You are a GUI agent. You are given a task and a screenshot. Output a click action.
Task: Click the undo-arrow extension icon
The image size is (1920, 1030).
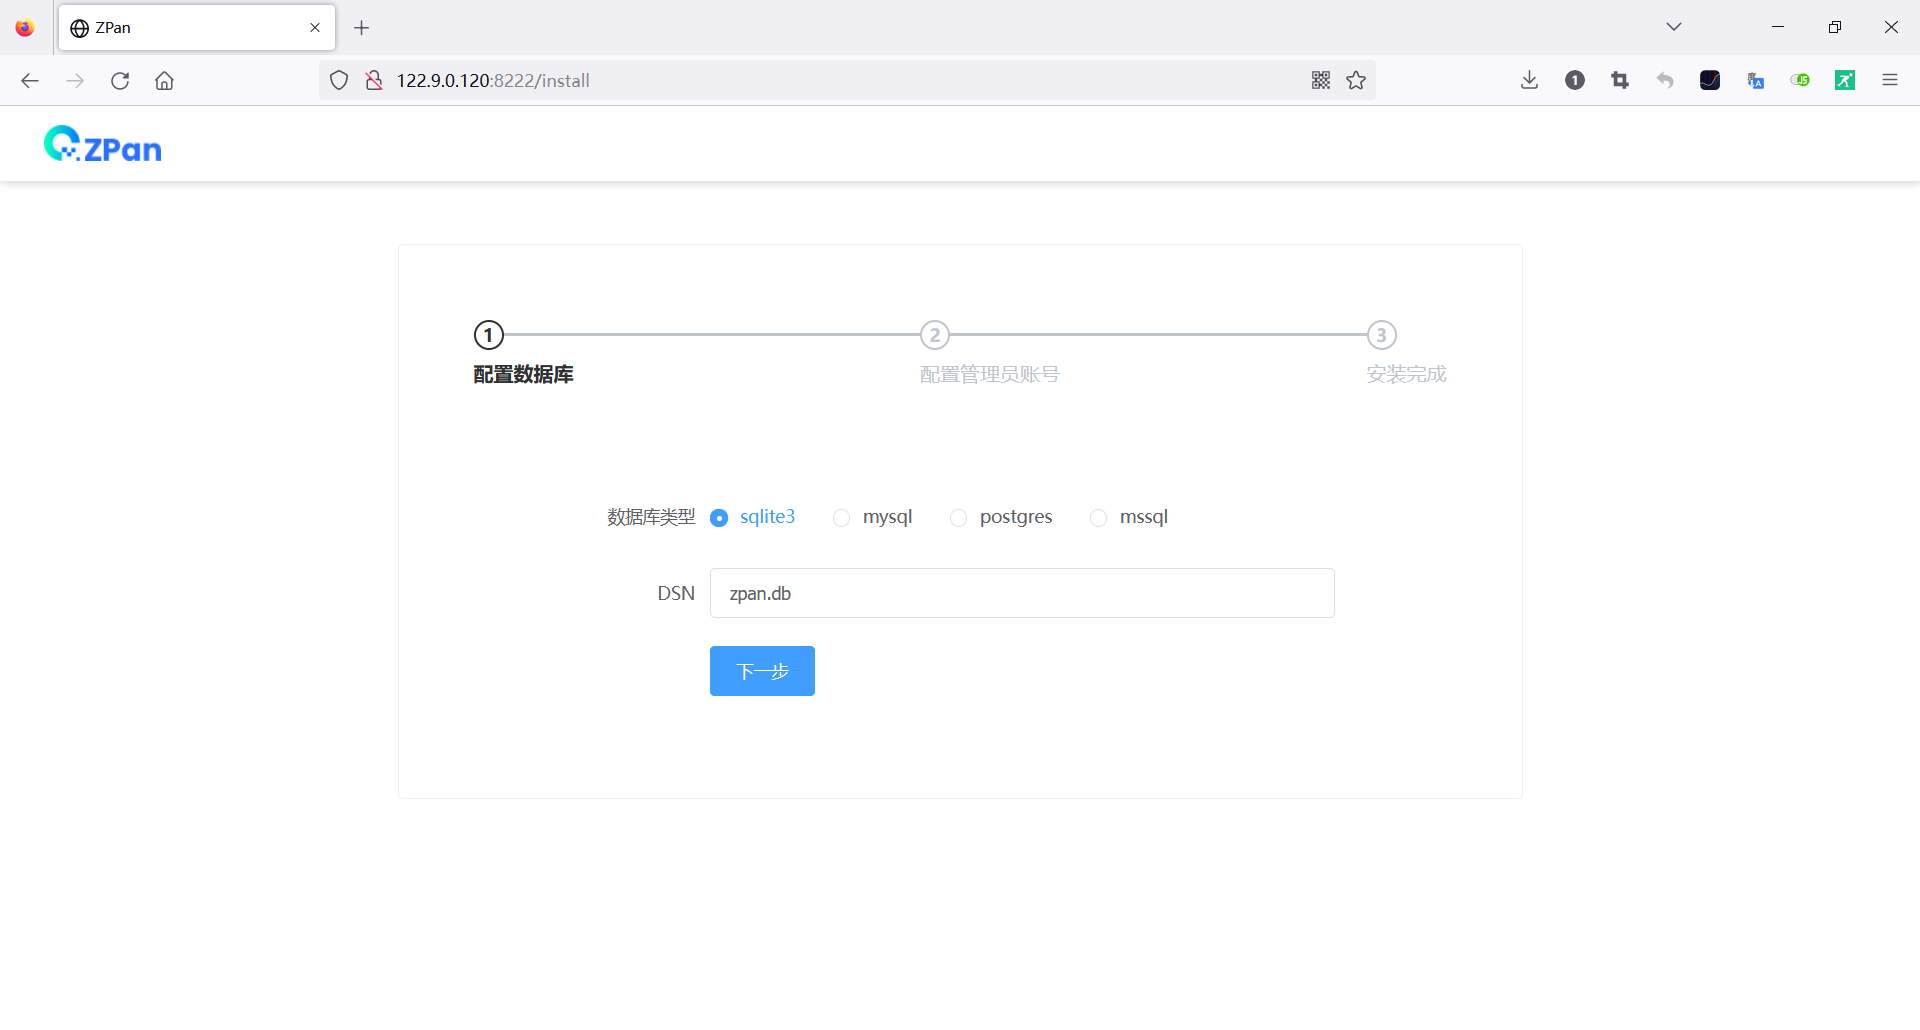pyautogui.click(x=1665, y=80)
